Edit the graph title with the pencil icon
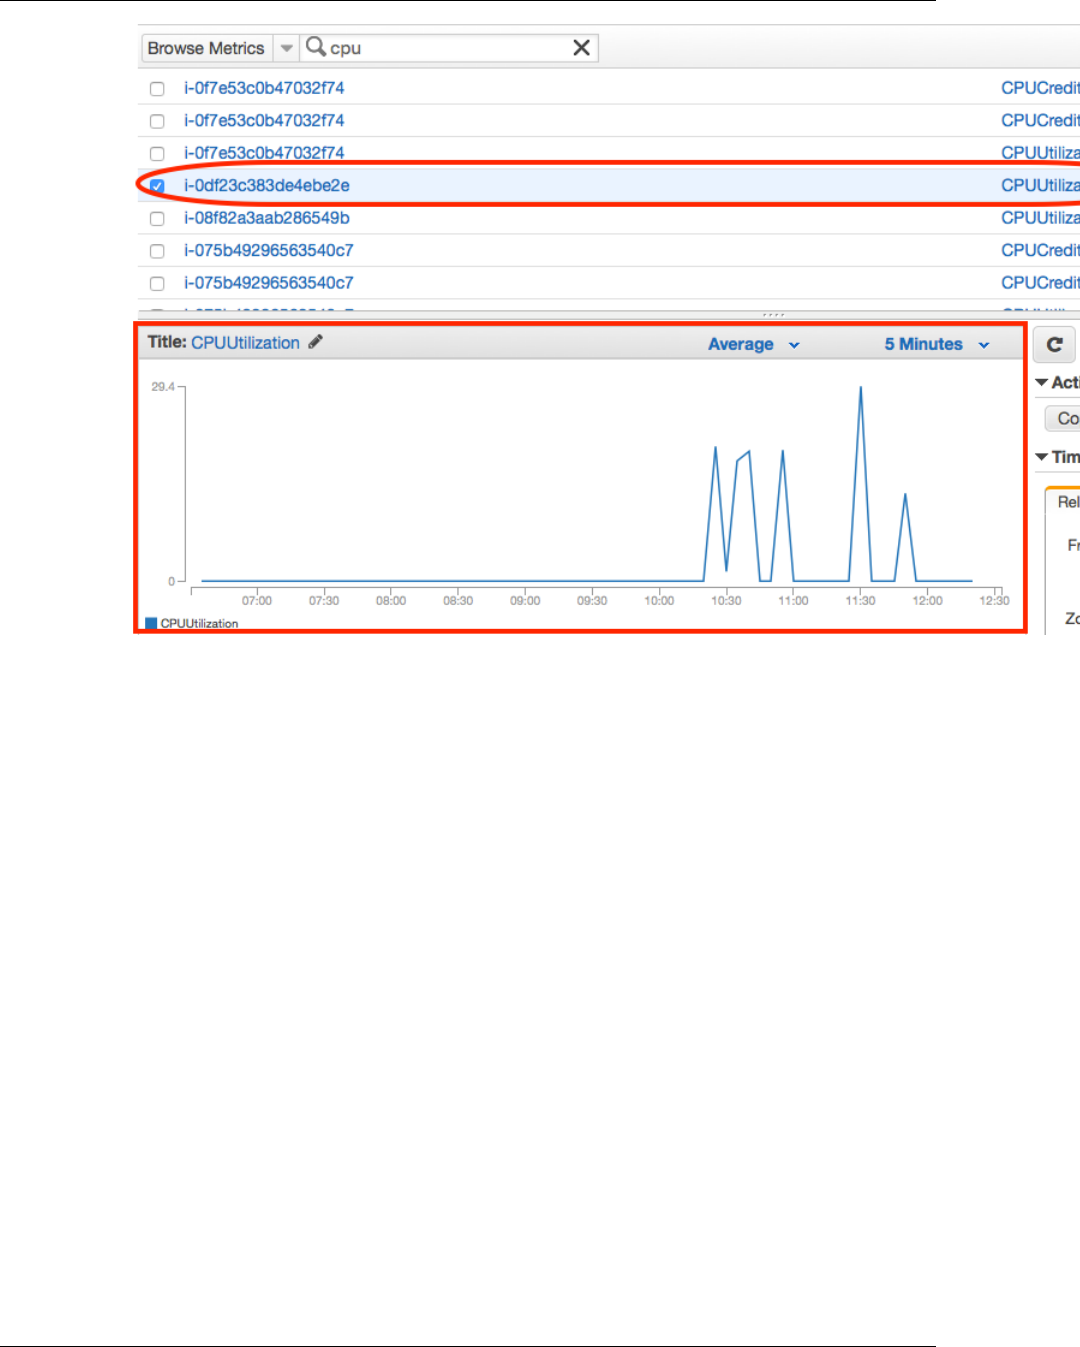The height and width of the screenshot is (1347, 1080). (316, 342)
